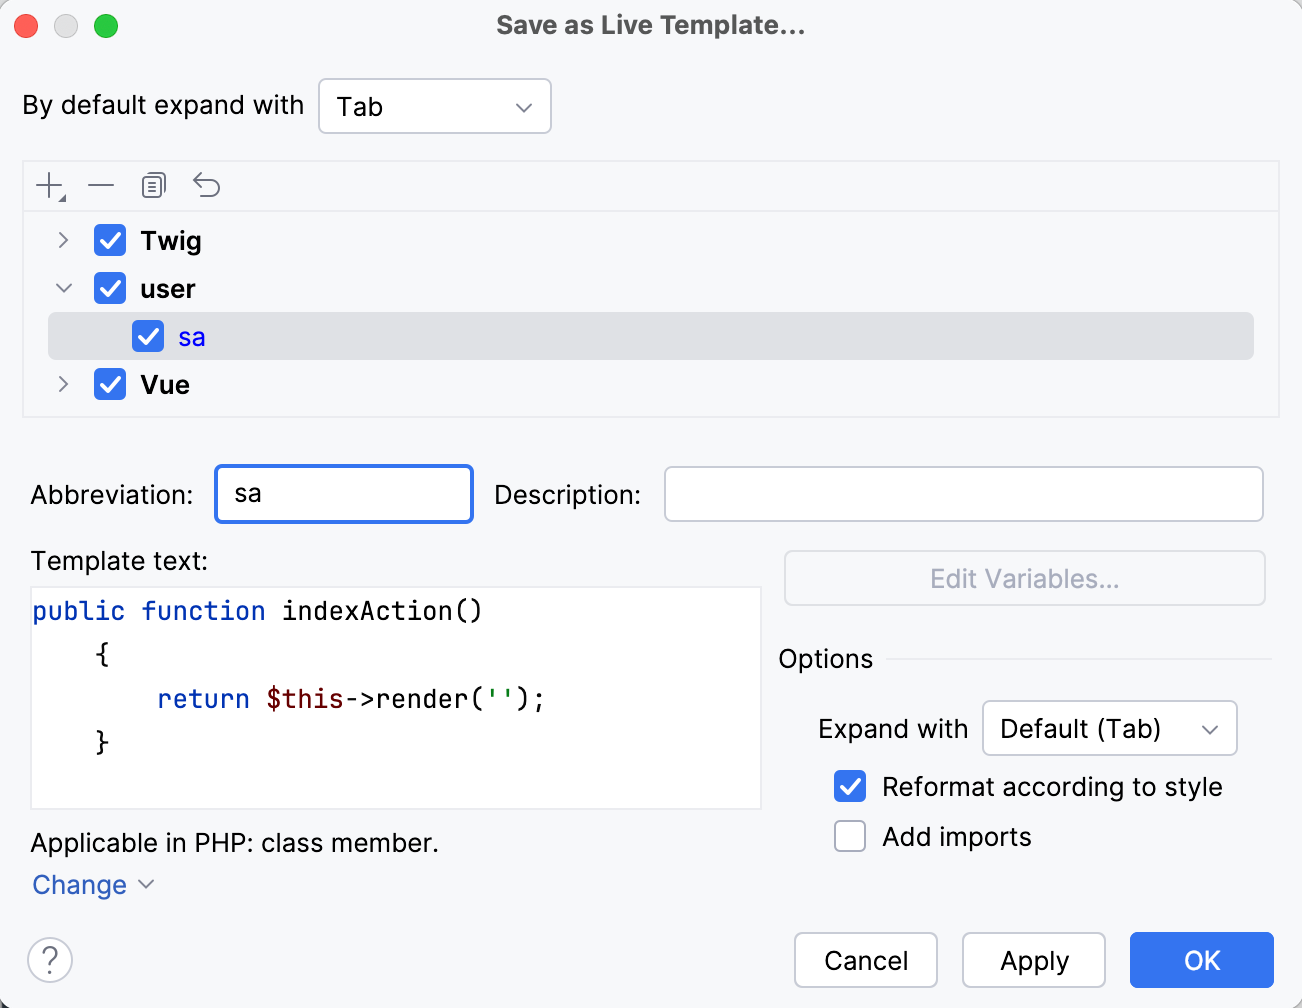Screen dimensions: 1302x1008
Task: Open the Expand with dropdown
Action: click(x=1109, y=728)
